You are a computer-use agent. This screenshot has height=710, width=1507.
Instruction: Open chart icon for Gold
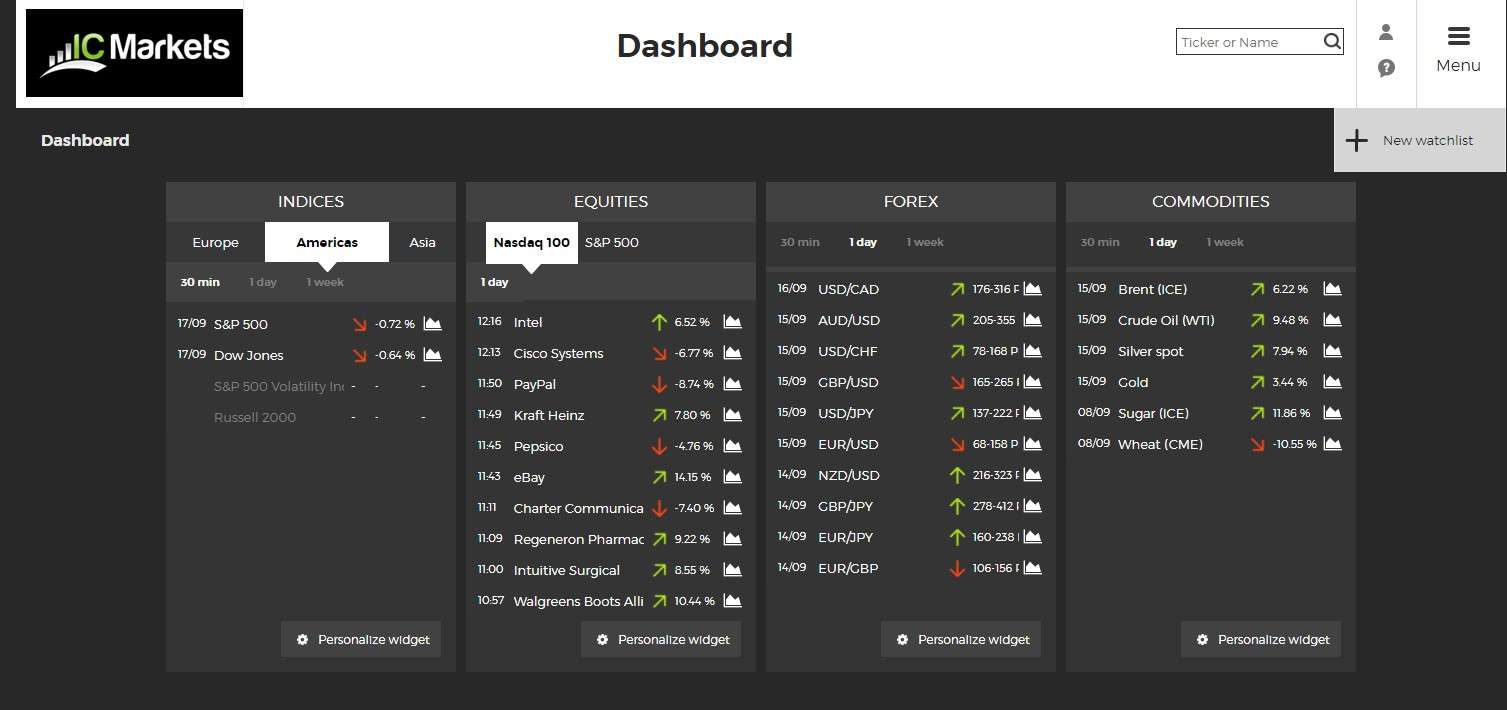[1332, 382]
